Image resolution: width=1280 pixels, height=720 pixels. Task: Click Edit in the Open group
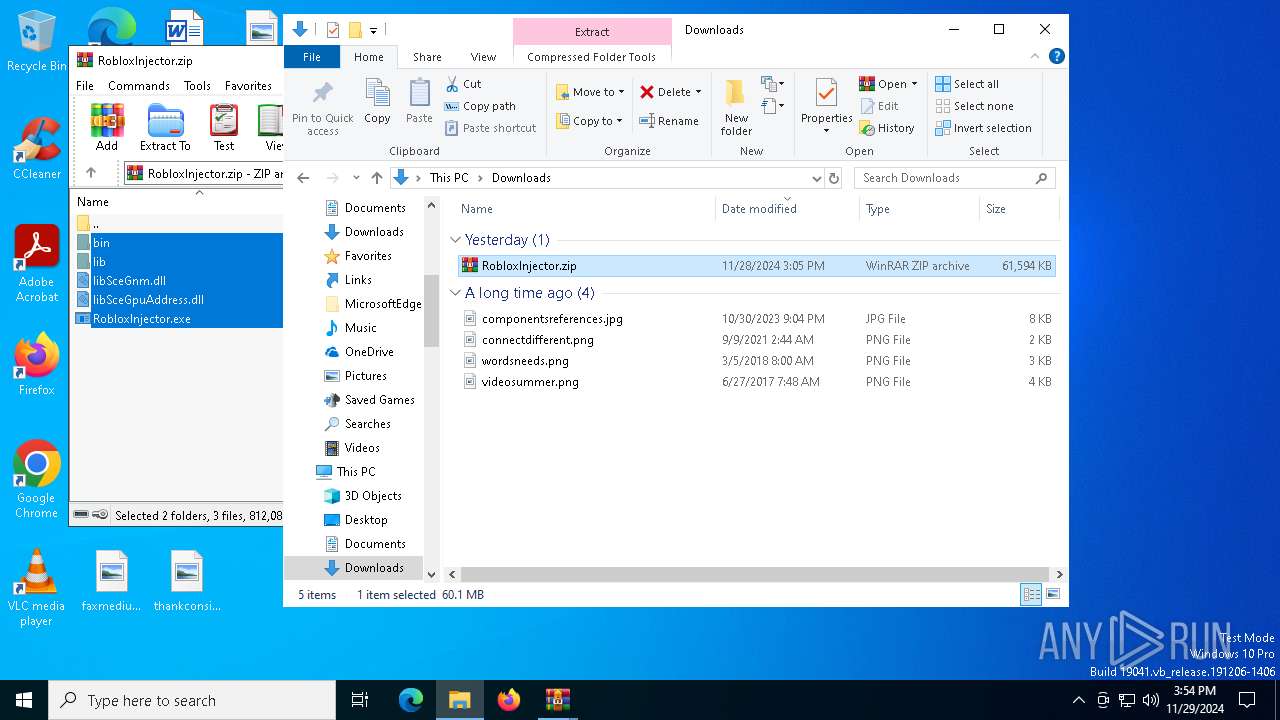tap(879, 106)
